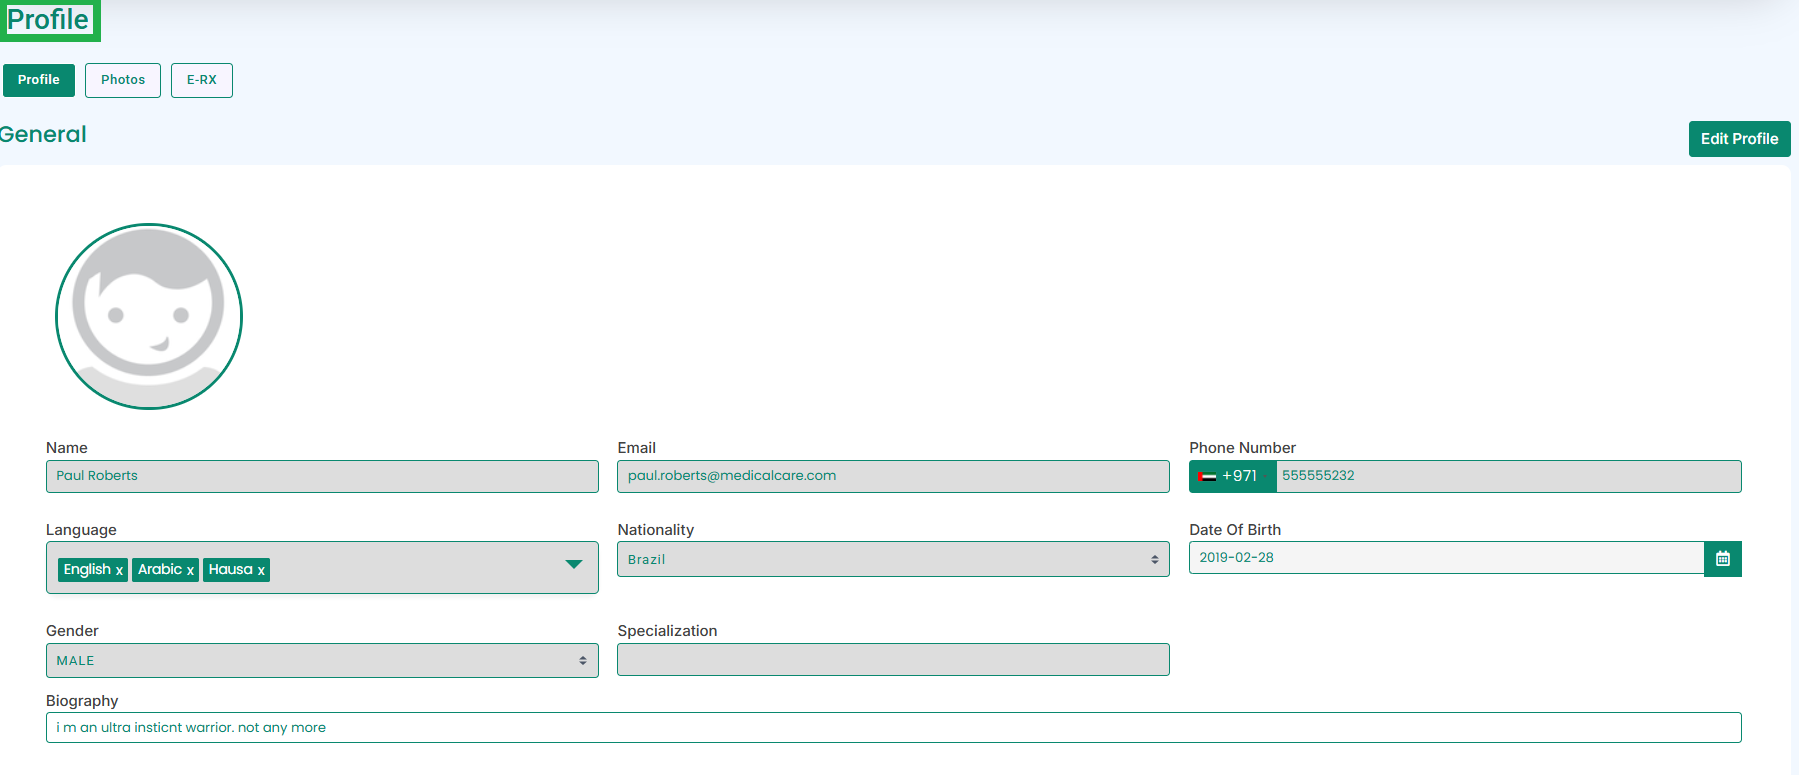Click the Gender label

[x=72, y=631]
